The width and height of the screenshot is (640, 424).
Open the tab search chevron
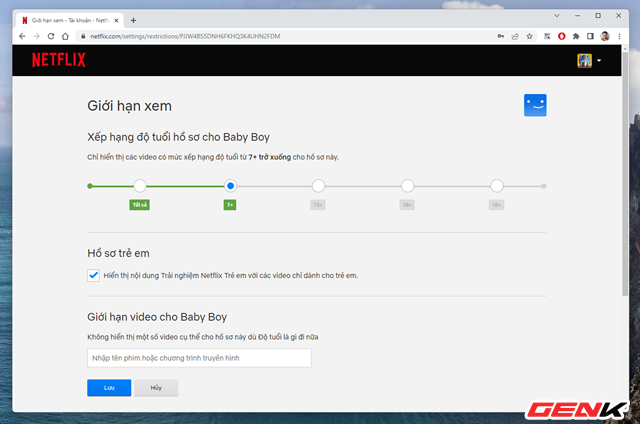click(556, 16)
